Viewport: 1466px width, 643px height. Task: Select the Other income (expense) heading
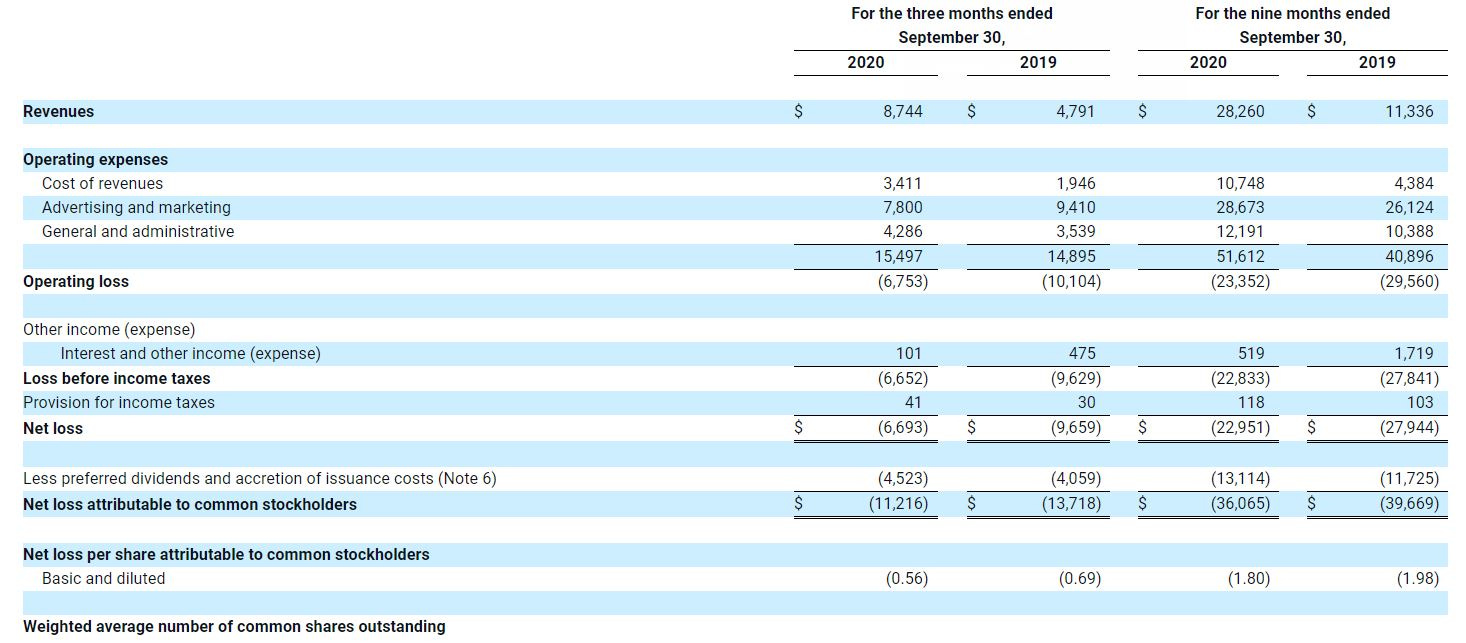pos(109,330)
